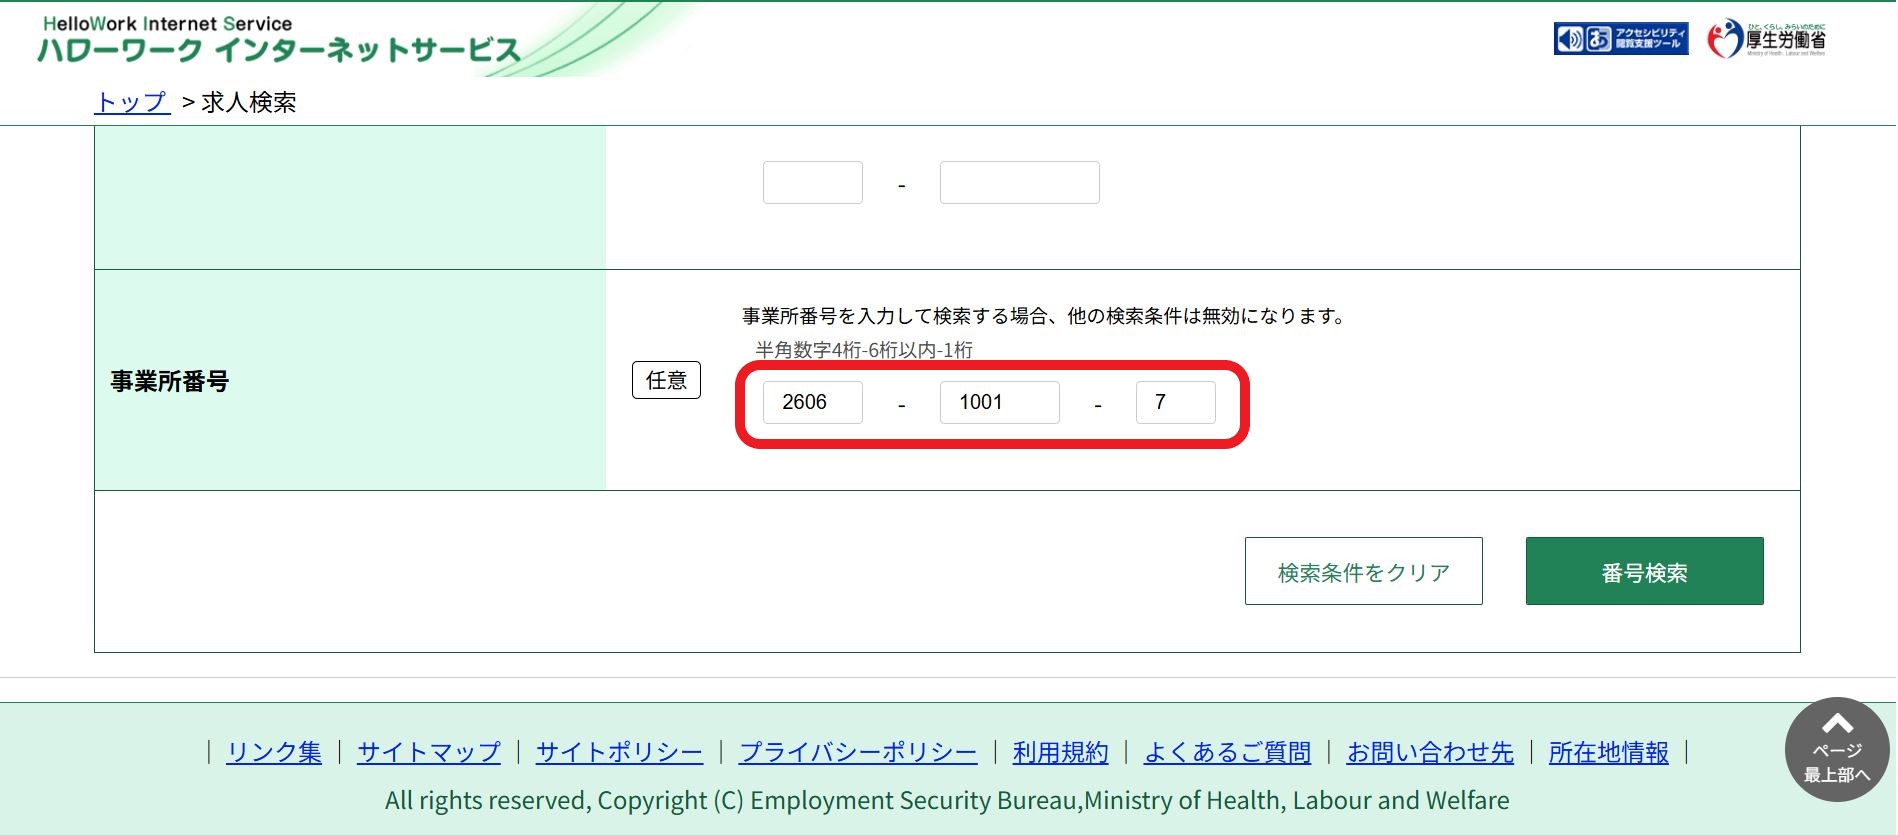
Task: Open the プライバシーポリシー footer link
Action: coord(858,752)
